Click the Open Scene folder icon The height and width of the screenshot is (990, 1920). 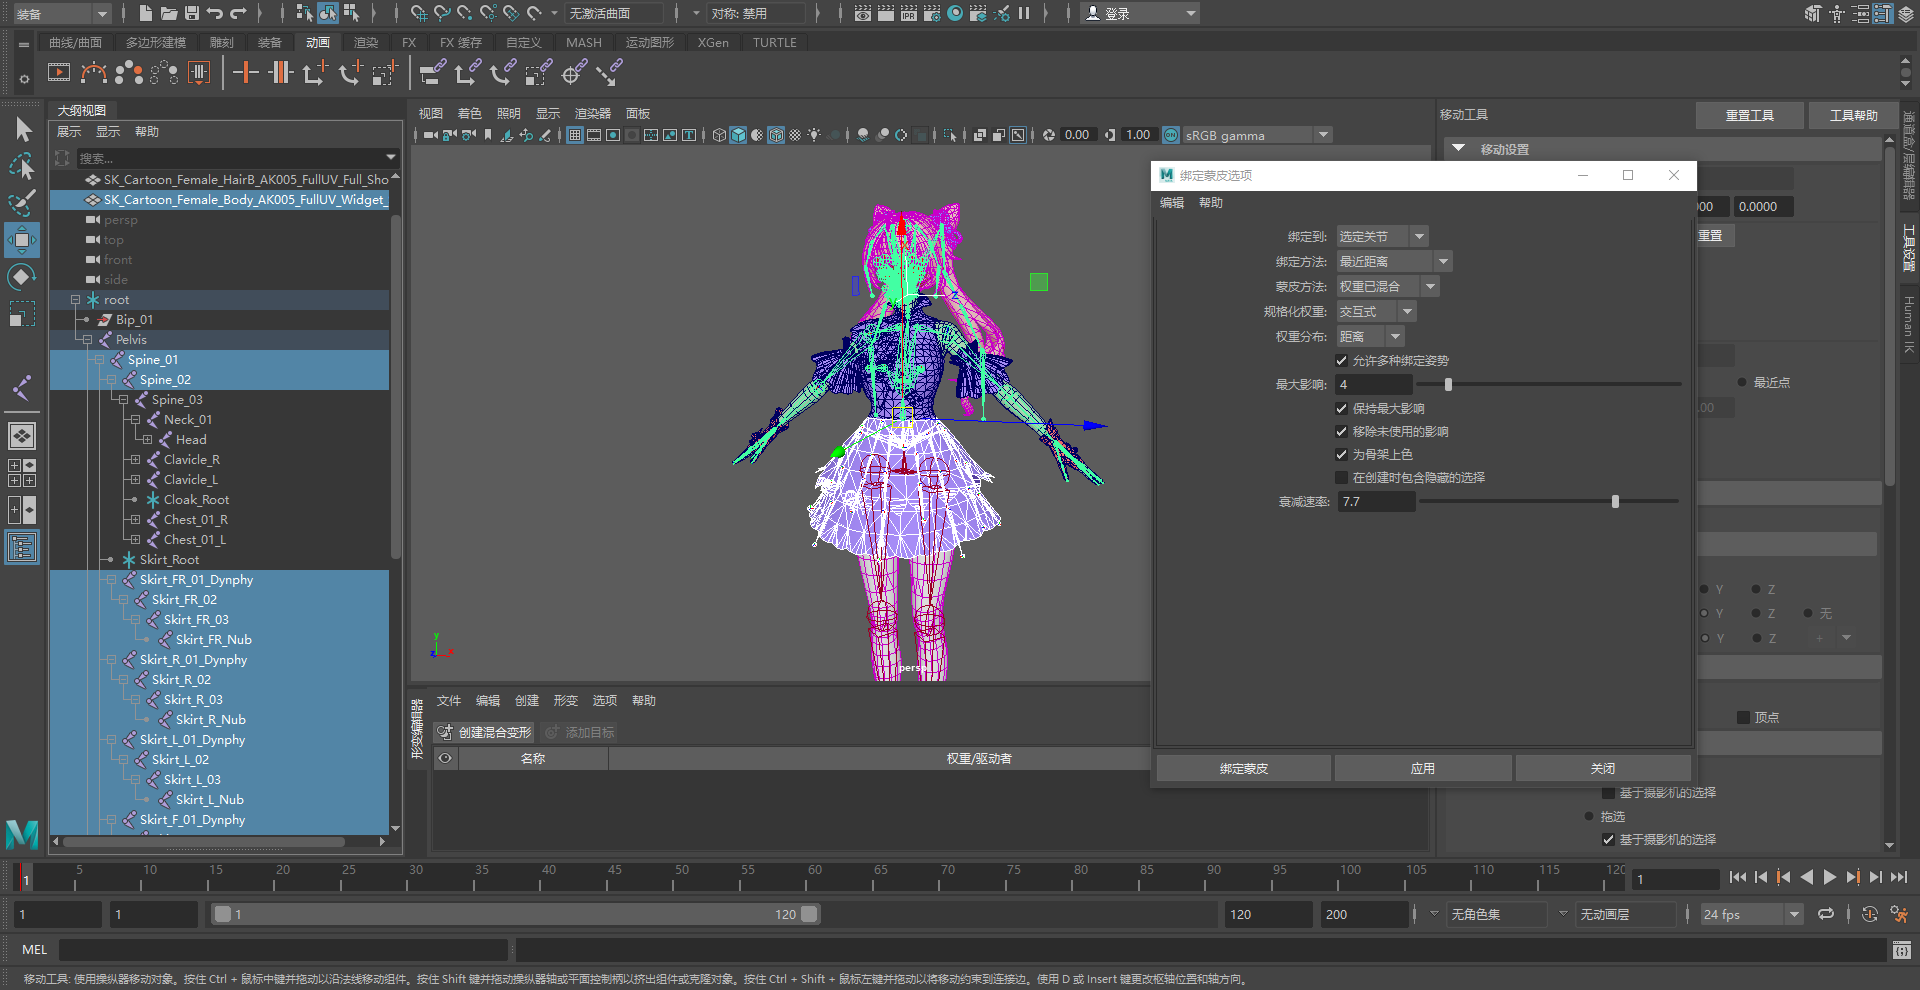pyautogui.click(x=169, y=13)
